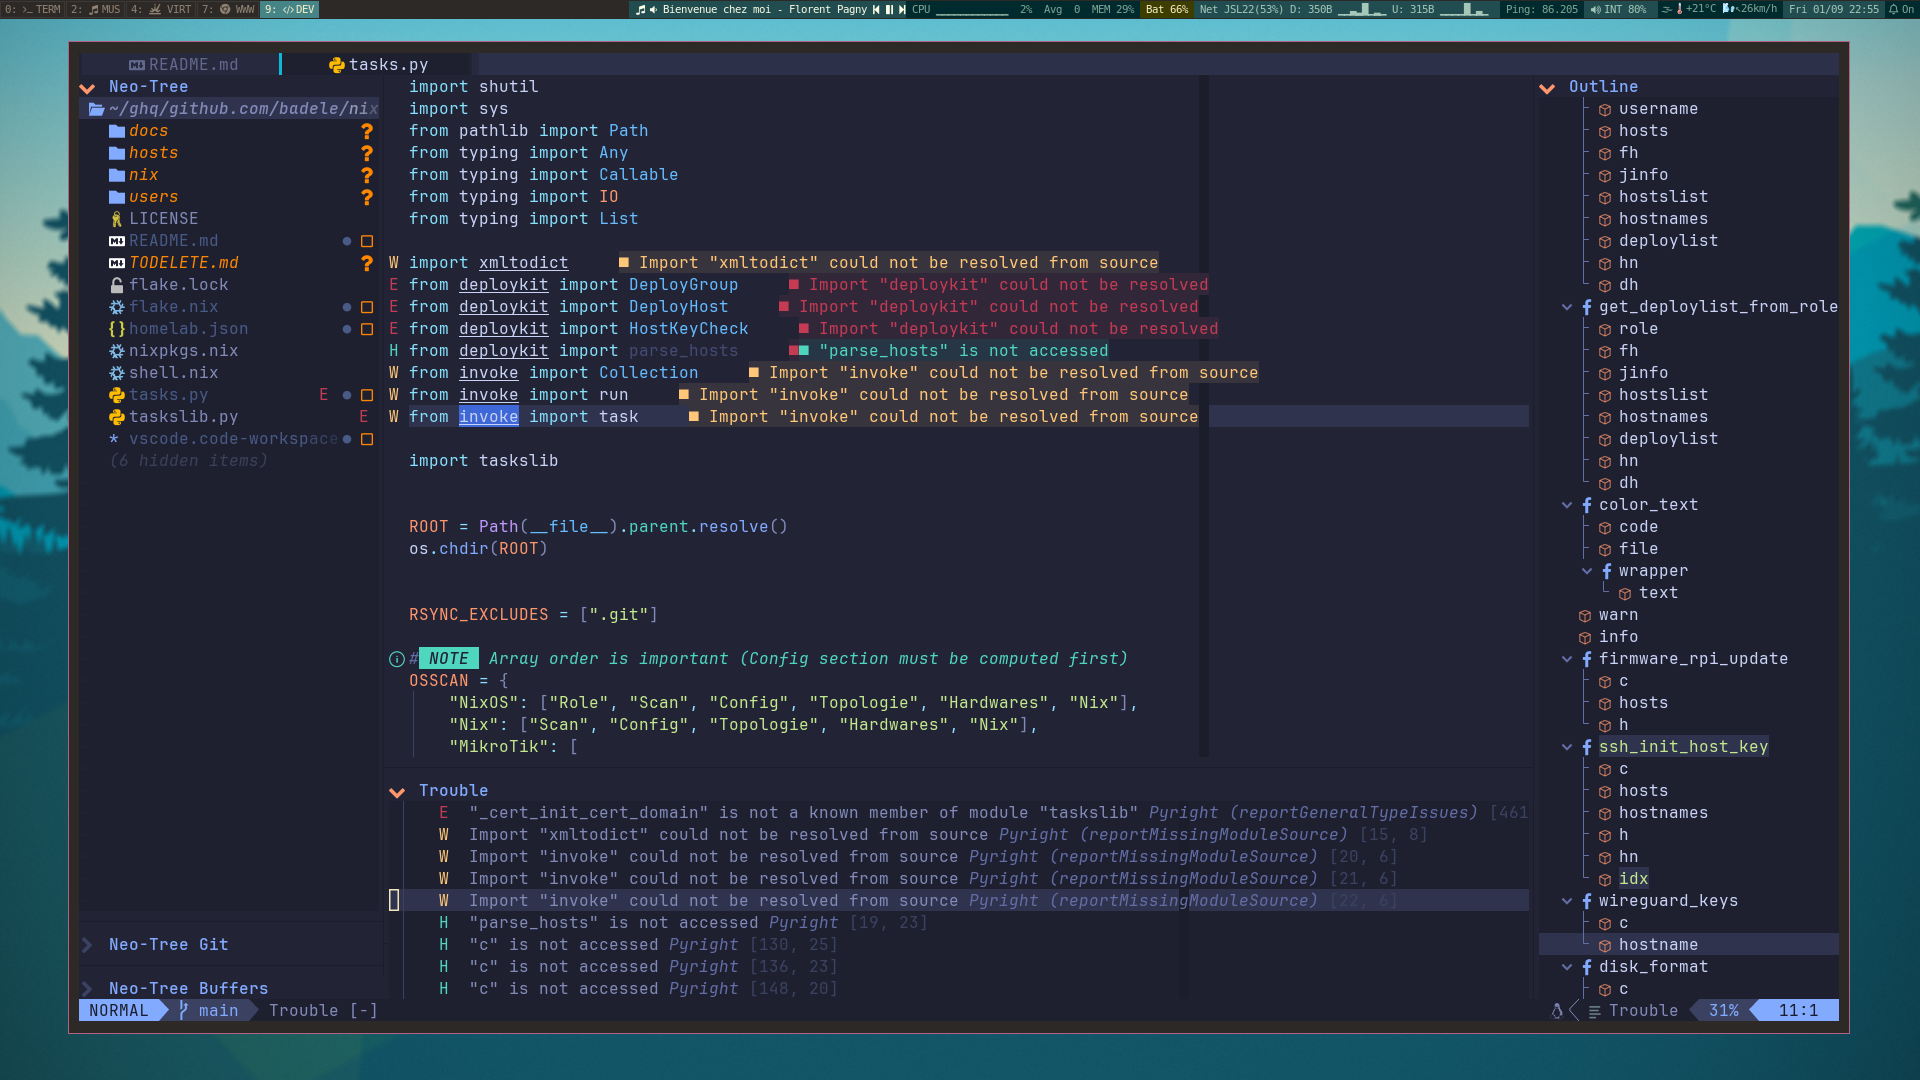Click the lock icon beside flake.lock

point(117,285)
